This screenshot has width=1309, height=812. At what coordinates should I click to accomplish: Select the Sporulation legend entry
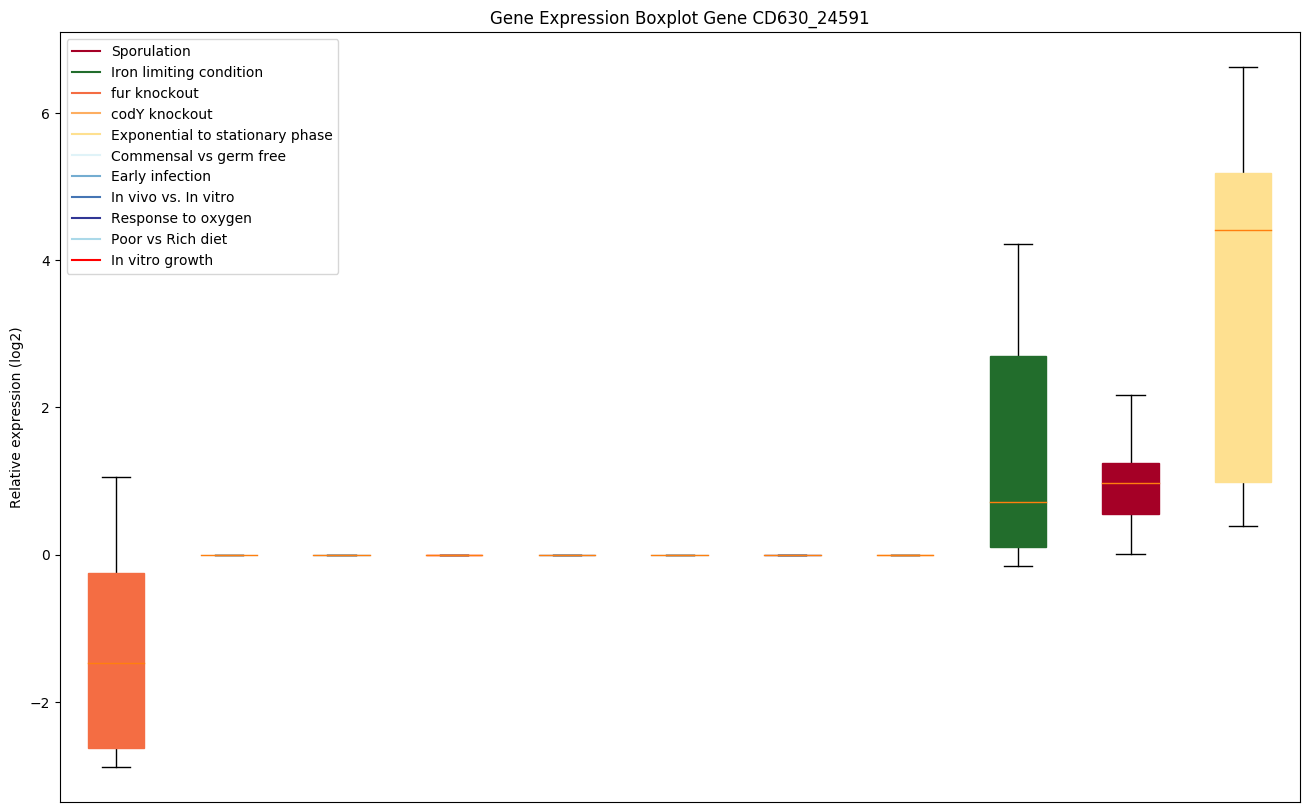click(150, 51)
